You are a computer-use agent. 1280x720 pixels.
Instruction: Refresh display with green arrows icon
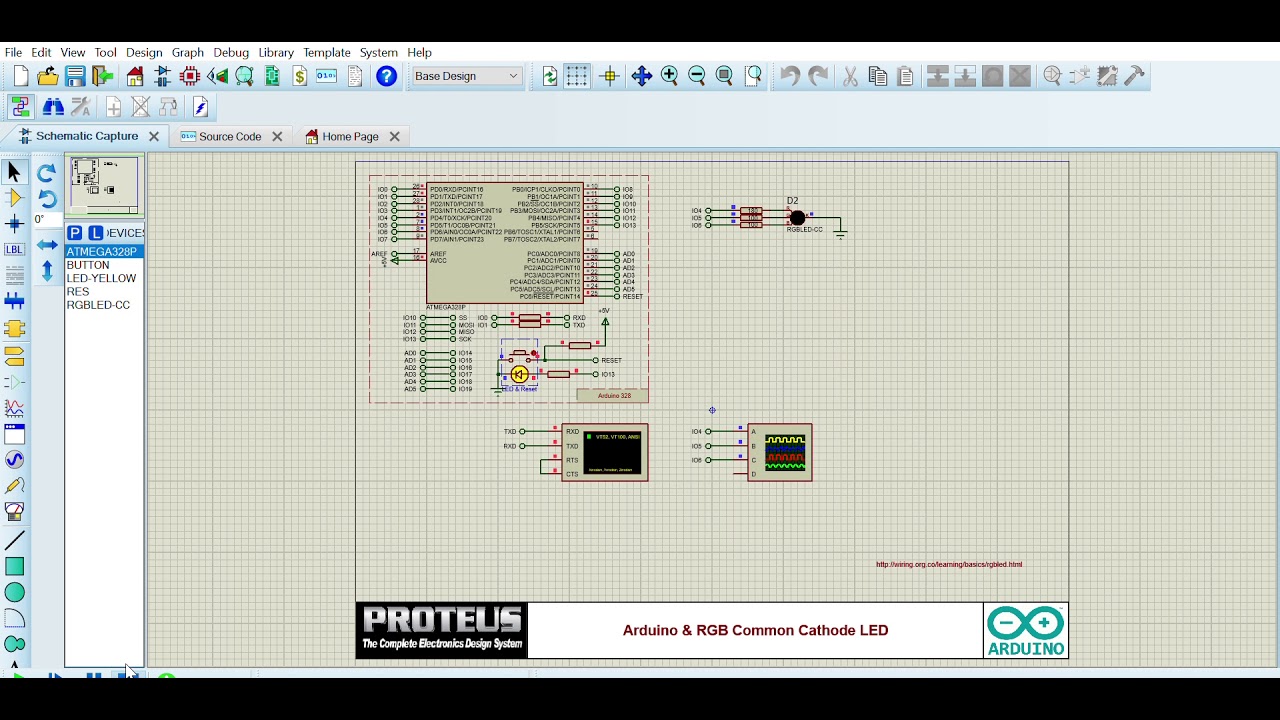coord(550,76)
